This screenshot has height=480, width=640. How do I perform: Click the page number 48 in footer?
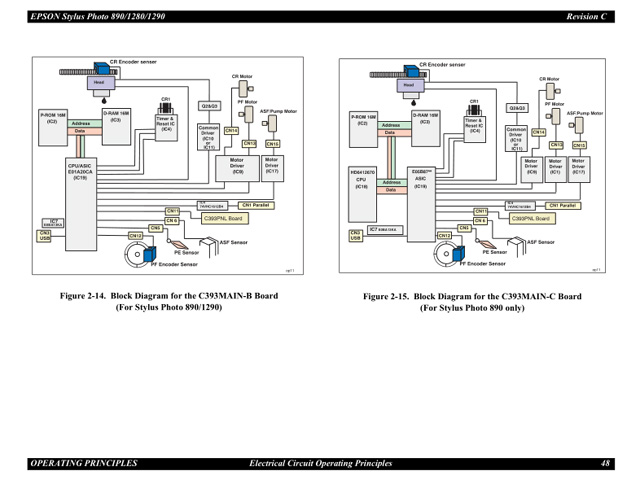(x=605, y=463)
